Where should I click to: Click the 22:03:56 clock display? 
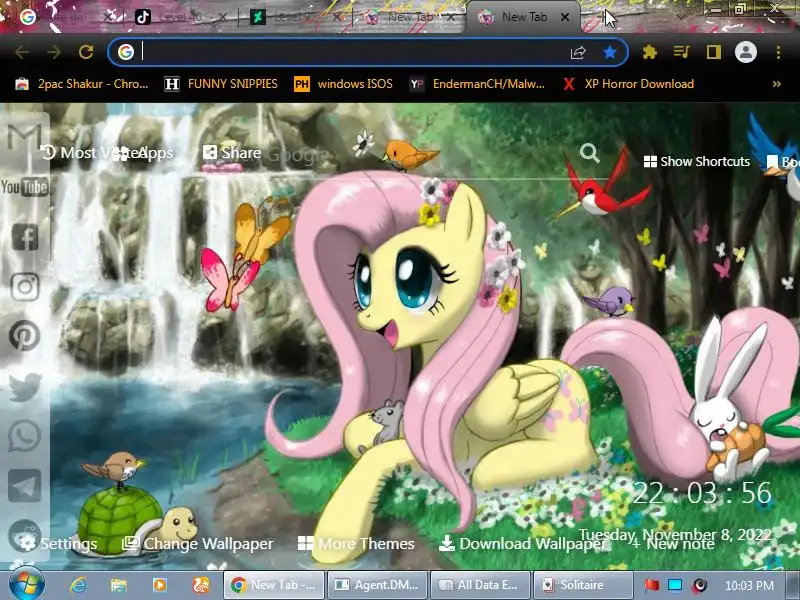[702, 493]
